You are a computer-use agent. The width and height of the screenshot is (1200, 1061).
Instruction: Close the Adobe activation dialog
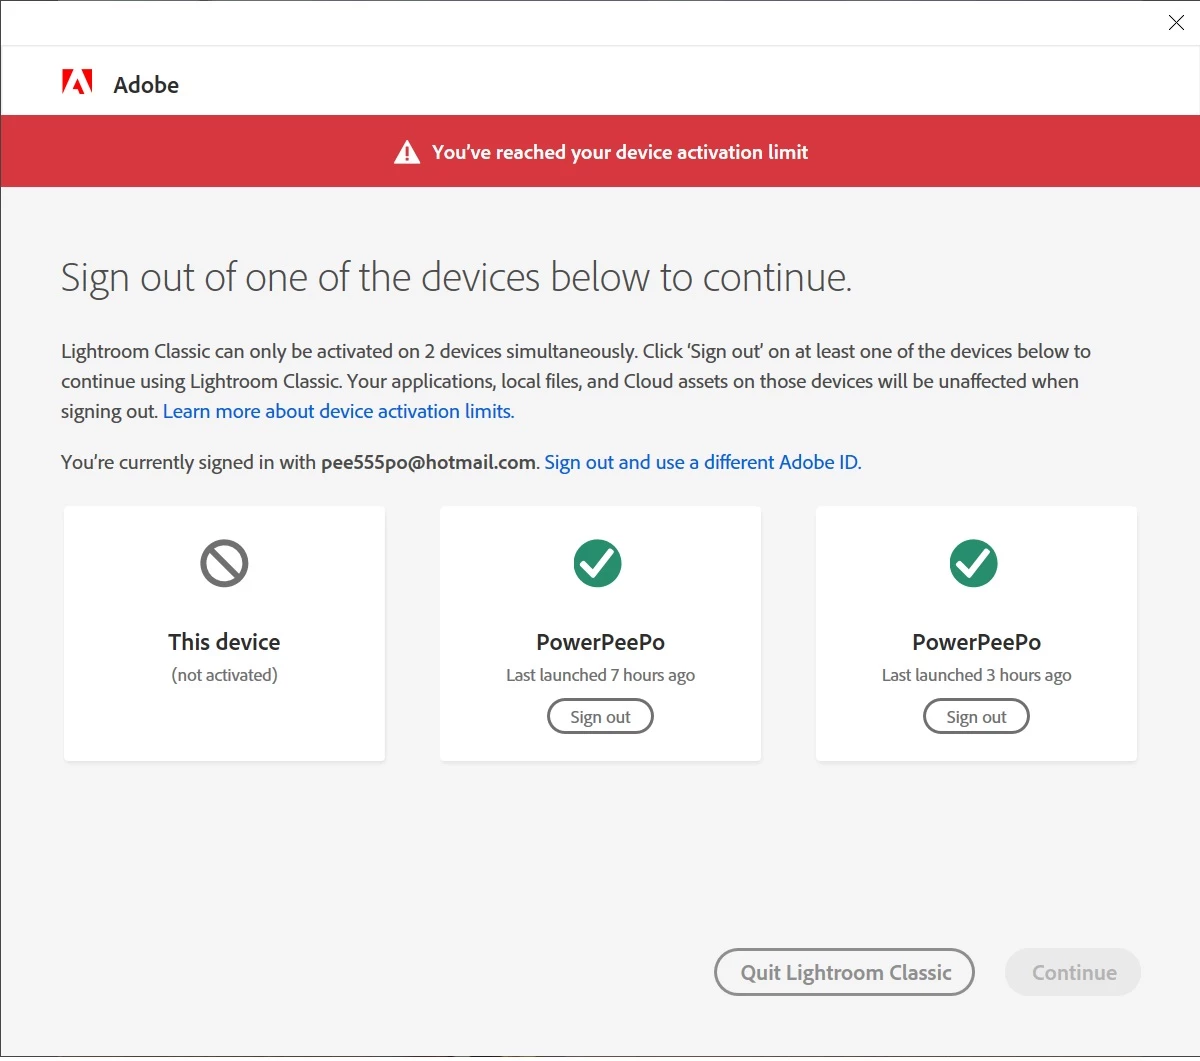(x=1176, y=23)
